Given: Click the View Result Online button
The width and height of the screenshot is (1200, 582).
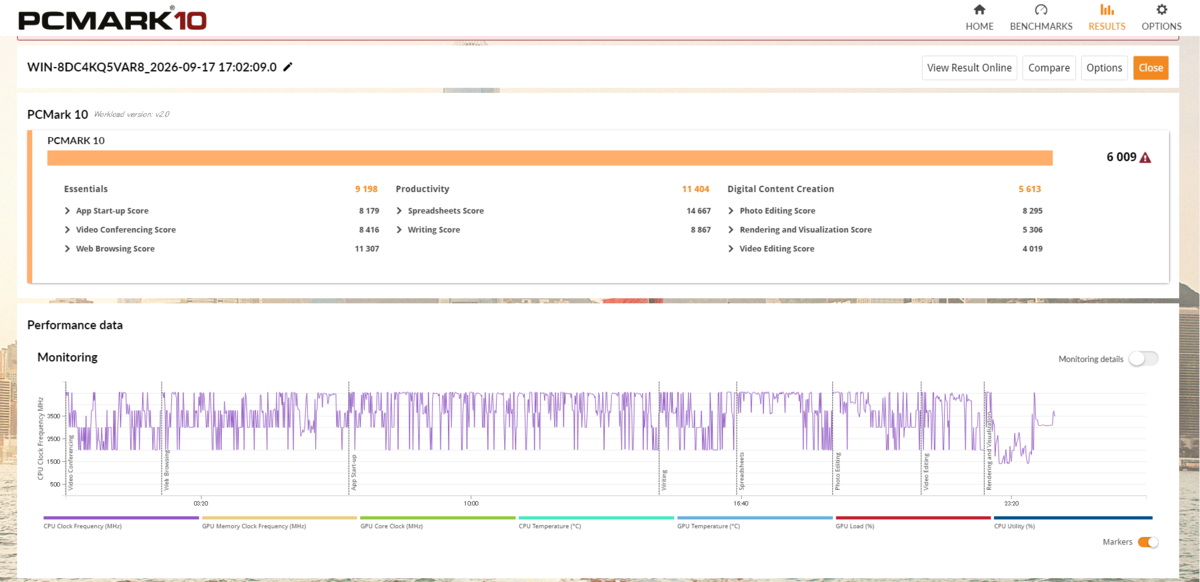Looking at the screenshot, I should pyautogui.click(x=969, y=68).
